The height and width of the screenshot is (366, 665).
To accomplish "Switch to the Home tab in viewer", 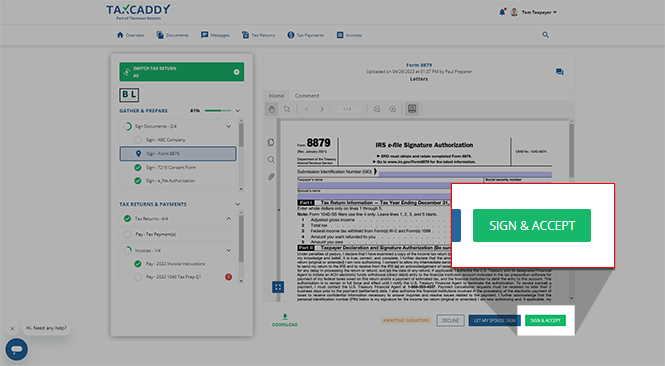I will pyautogui.click(x=276, y=96).
